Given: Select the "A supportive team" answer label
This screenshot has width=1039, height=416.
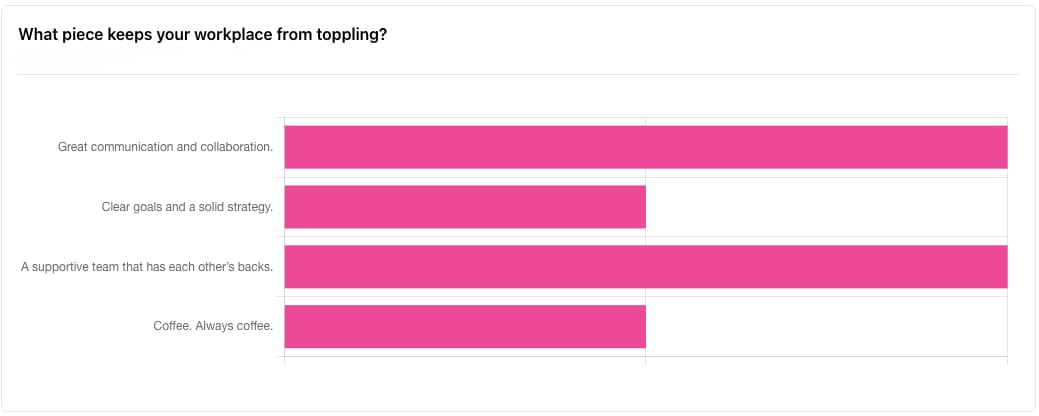Looking at the screenshot, I should pos(146,267).
